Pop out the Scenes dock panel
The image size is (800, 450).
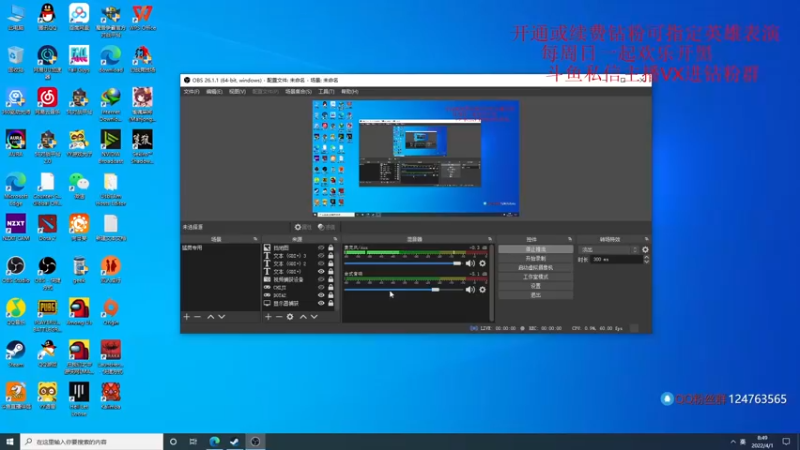pos(255,239)
